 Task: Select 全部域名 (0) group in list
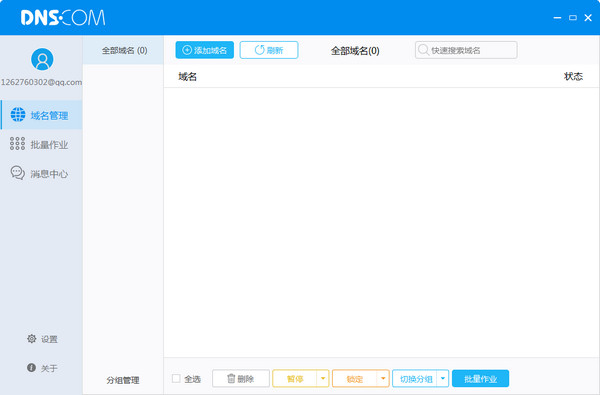click(123, 50)
